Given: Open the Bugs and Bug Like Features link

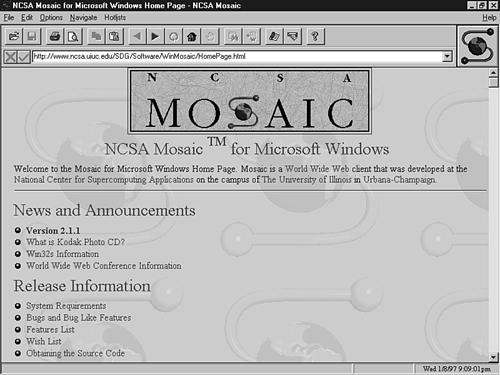Looking at the screenshot, I should click(79, 318).
